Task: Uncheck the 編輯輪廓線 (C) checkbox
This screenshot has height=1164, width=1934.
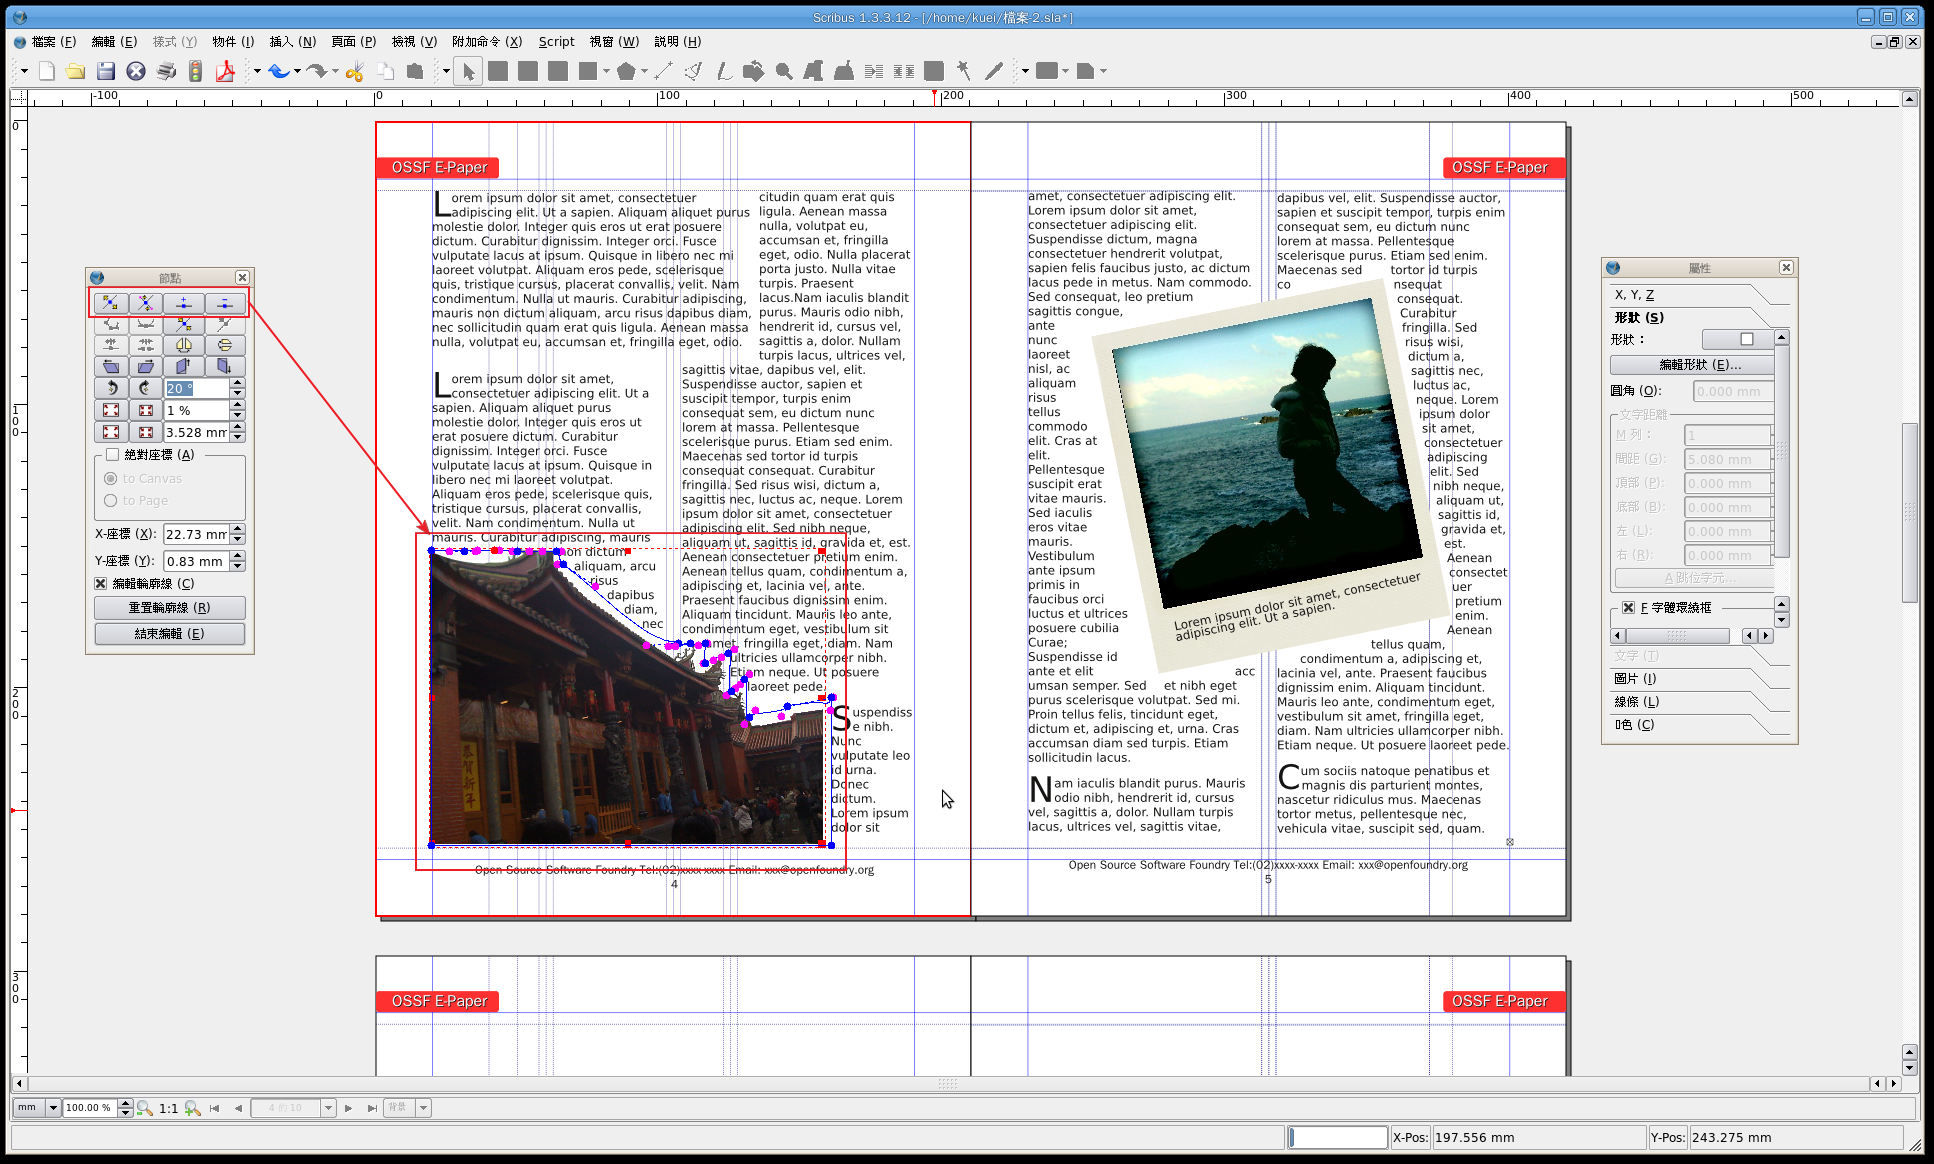Action: pyautogui.click(x=101, y=584)
